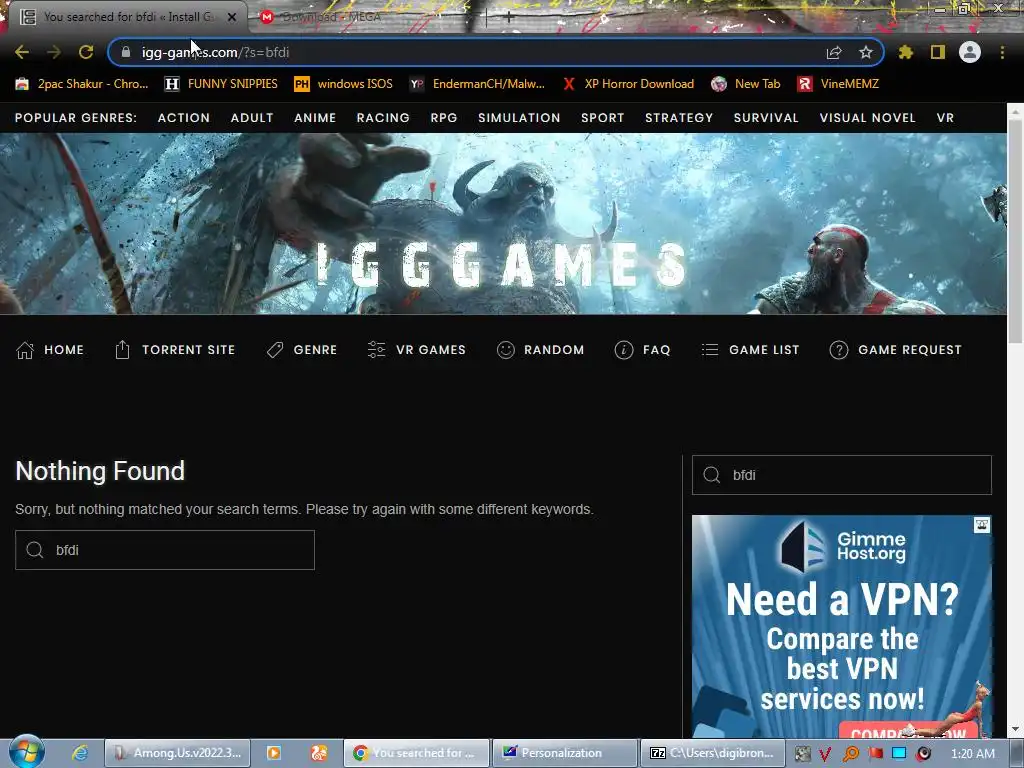Click the magnifier icon under Nothing Found
Viewport: 1024px width, 768px height.
tap(35, 550)
